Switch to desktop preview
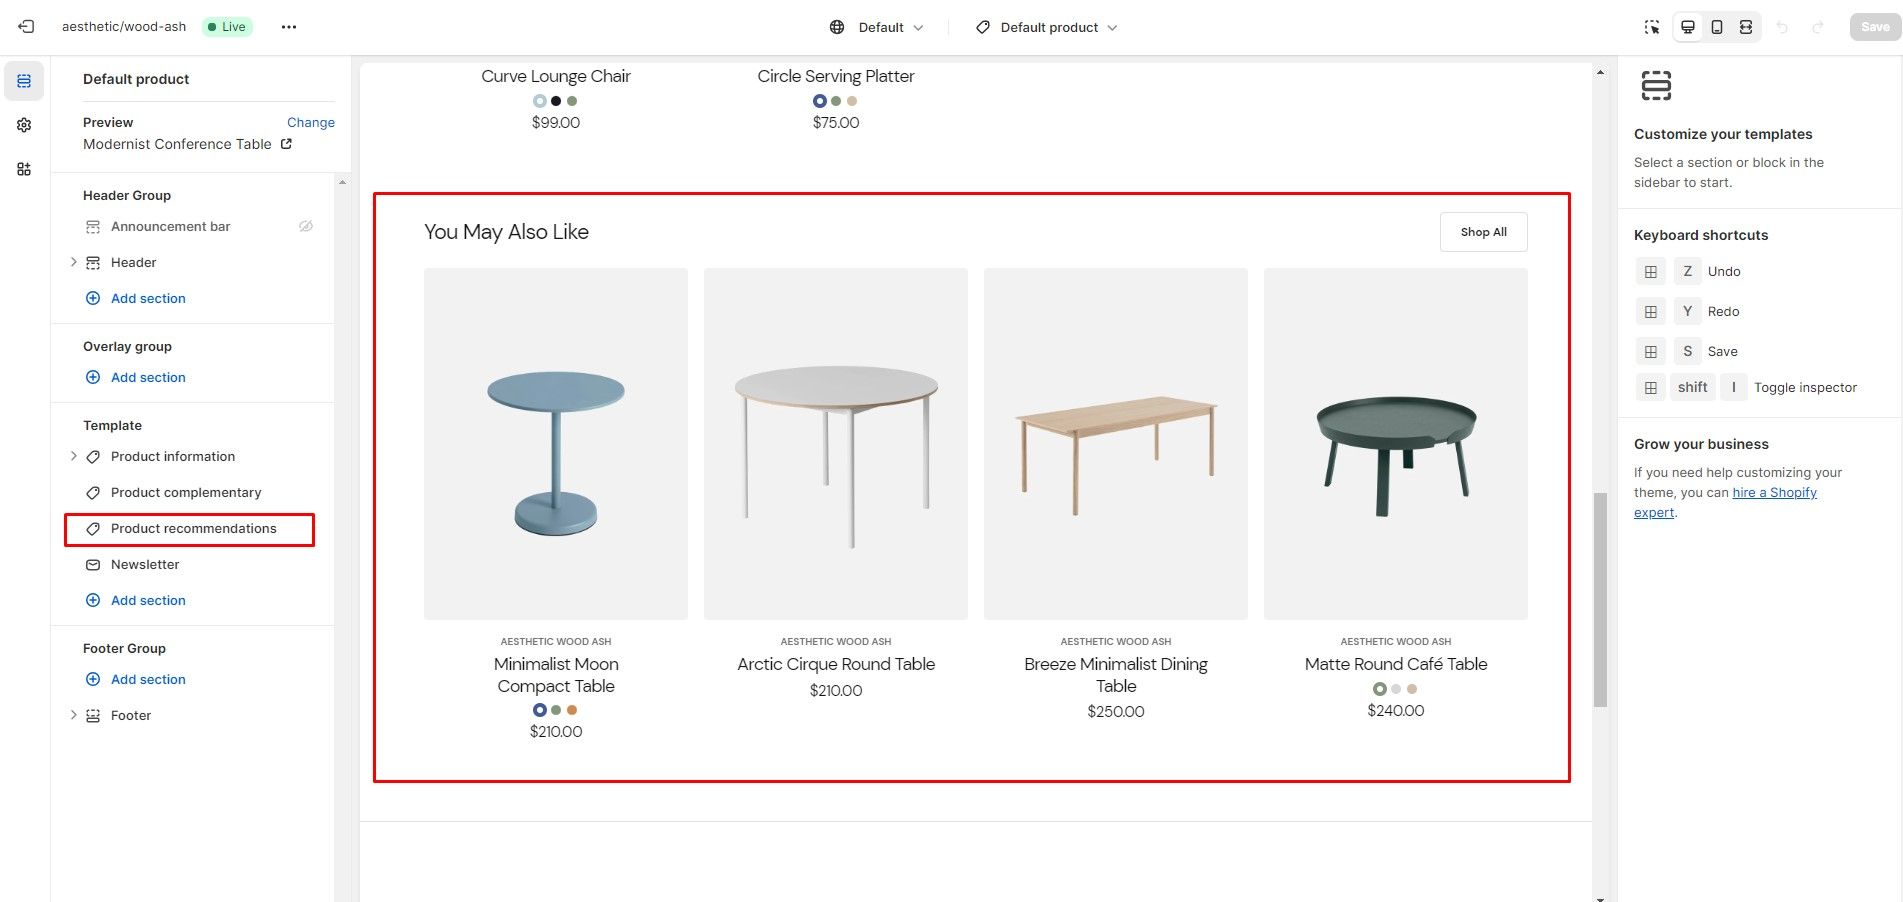1903x902 pixels. pos(1688,27)
